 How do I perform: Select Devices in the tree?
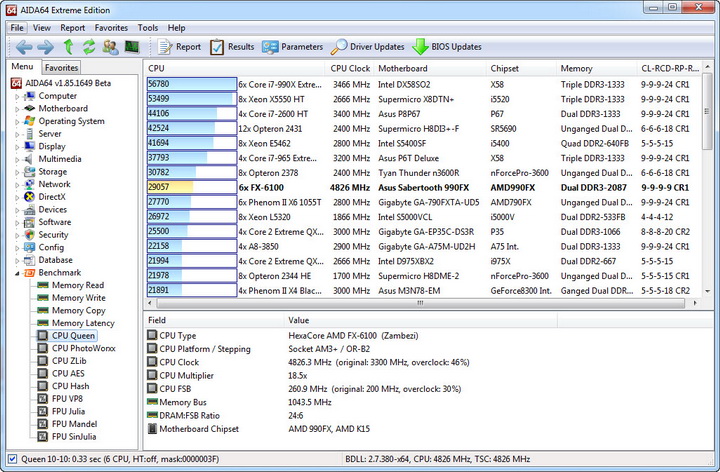[x=52, y=209]
